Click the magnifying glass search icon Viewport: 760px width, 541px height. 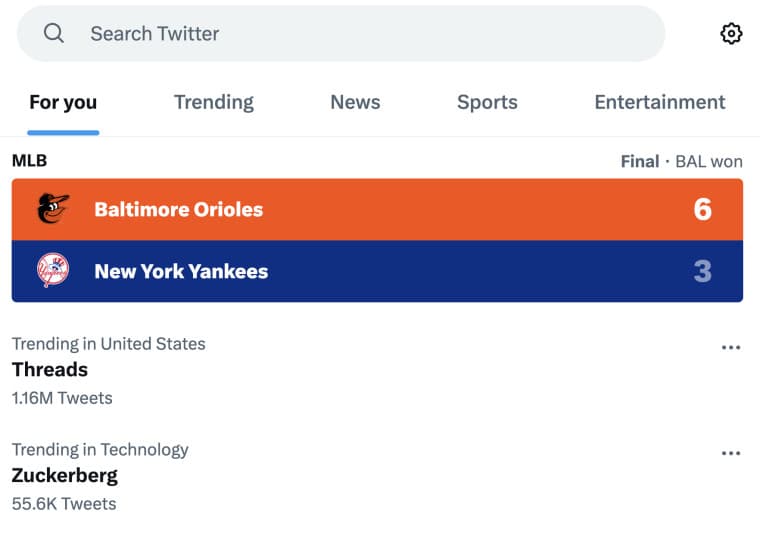pos(54,33)
